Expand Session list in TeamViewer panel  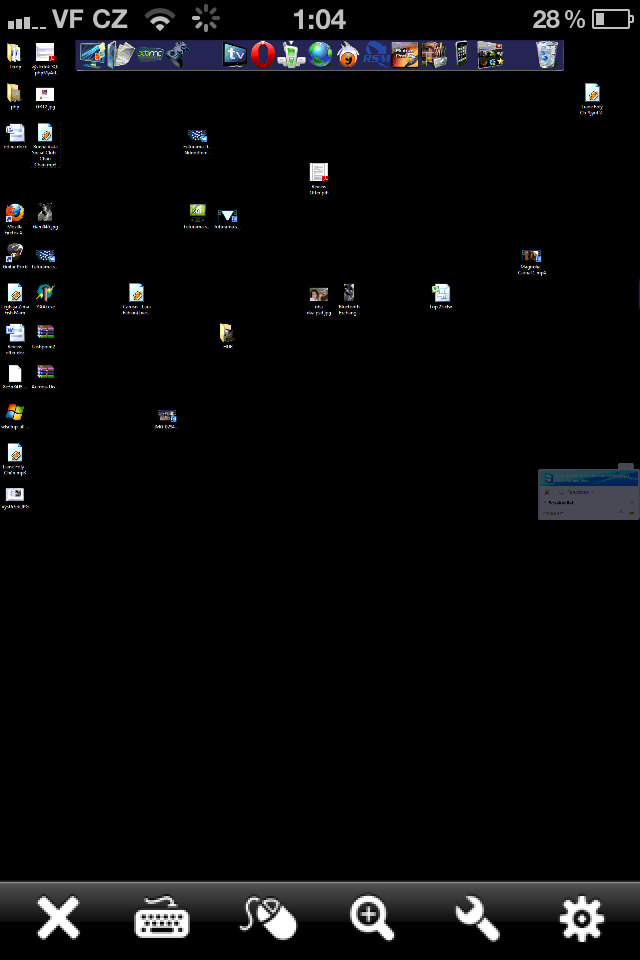pos(559,503)
